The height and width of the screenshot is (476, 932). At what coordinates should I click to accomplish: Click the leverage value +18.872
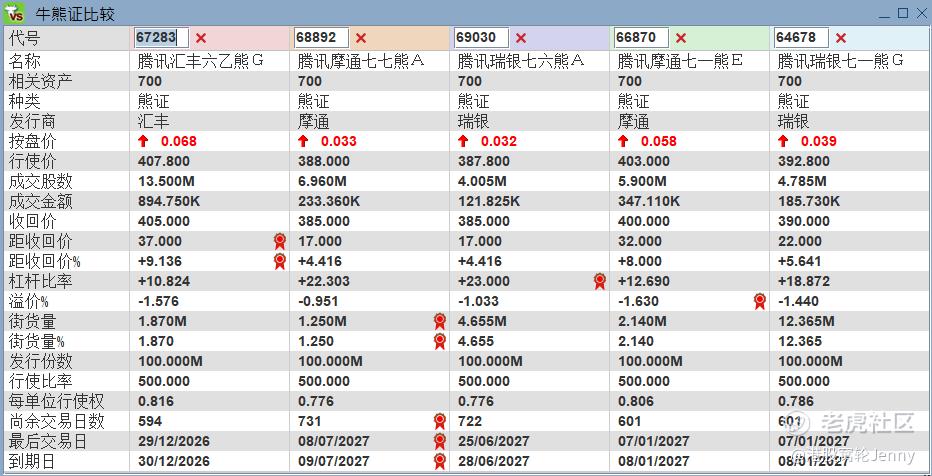(x=804, y=281)
